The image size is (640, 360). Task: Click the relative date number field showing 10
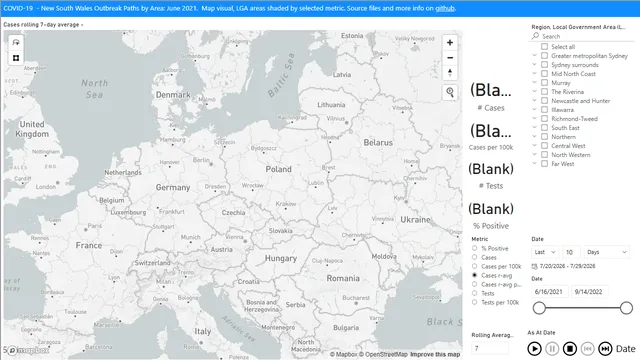coord(571,252)
